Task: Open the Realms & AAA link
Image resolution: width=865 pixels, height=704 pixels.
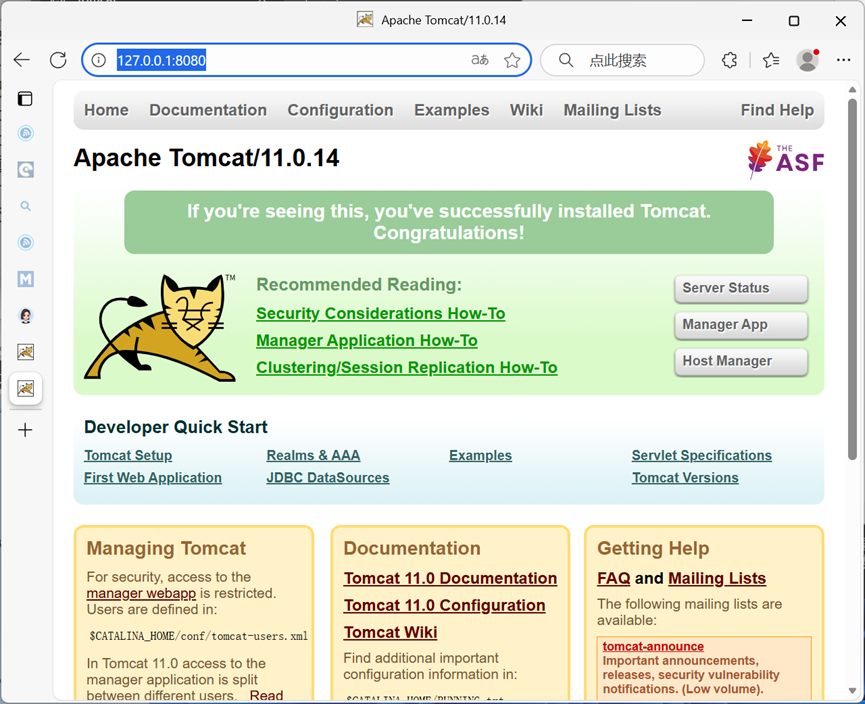Action: 313,455
